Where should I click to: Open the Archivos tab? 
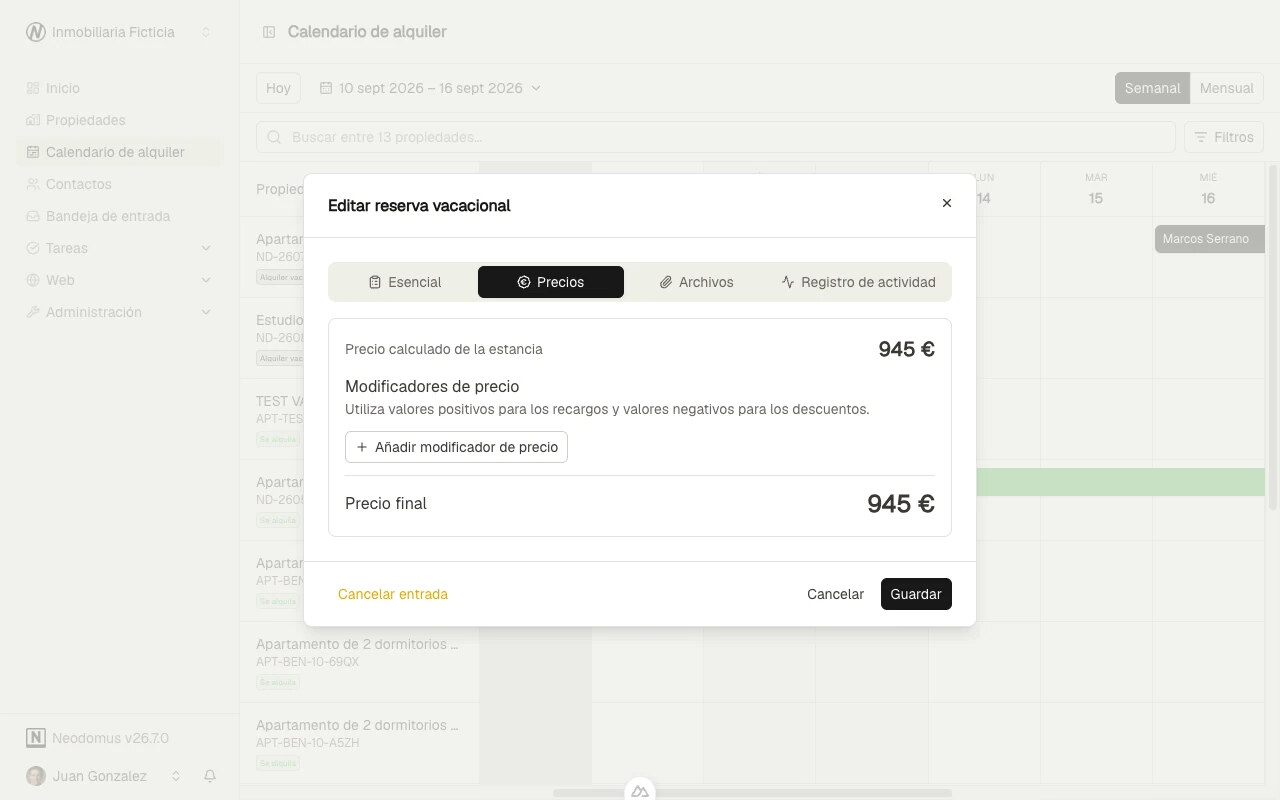696,282
